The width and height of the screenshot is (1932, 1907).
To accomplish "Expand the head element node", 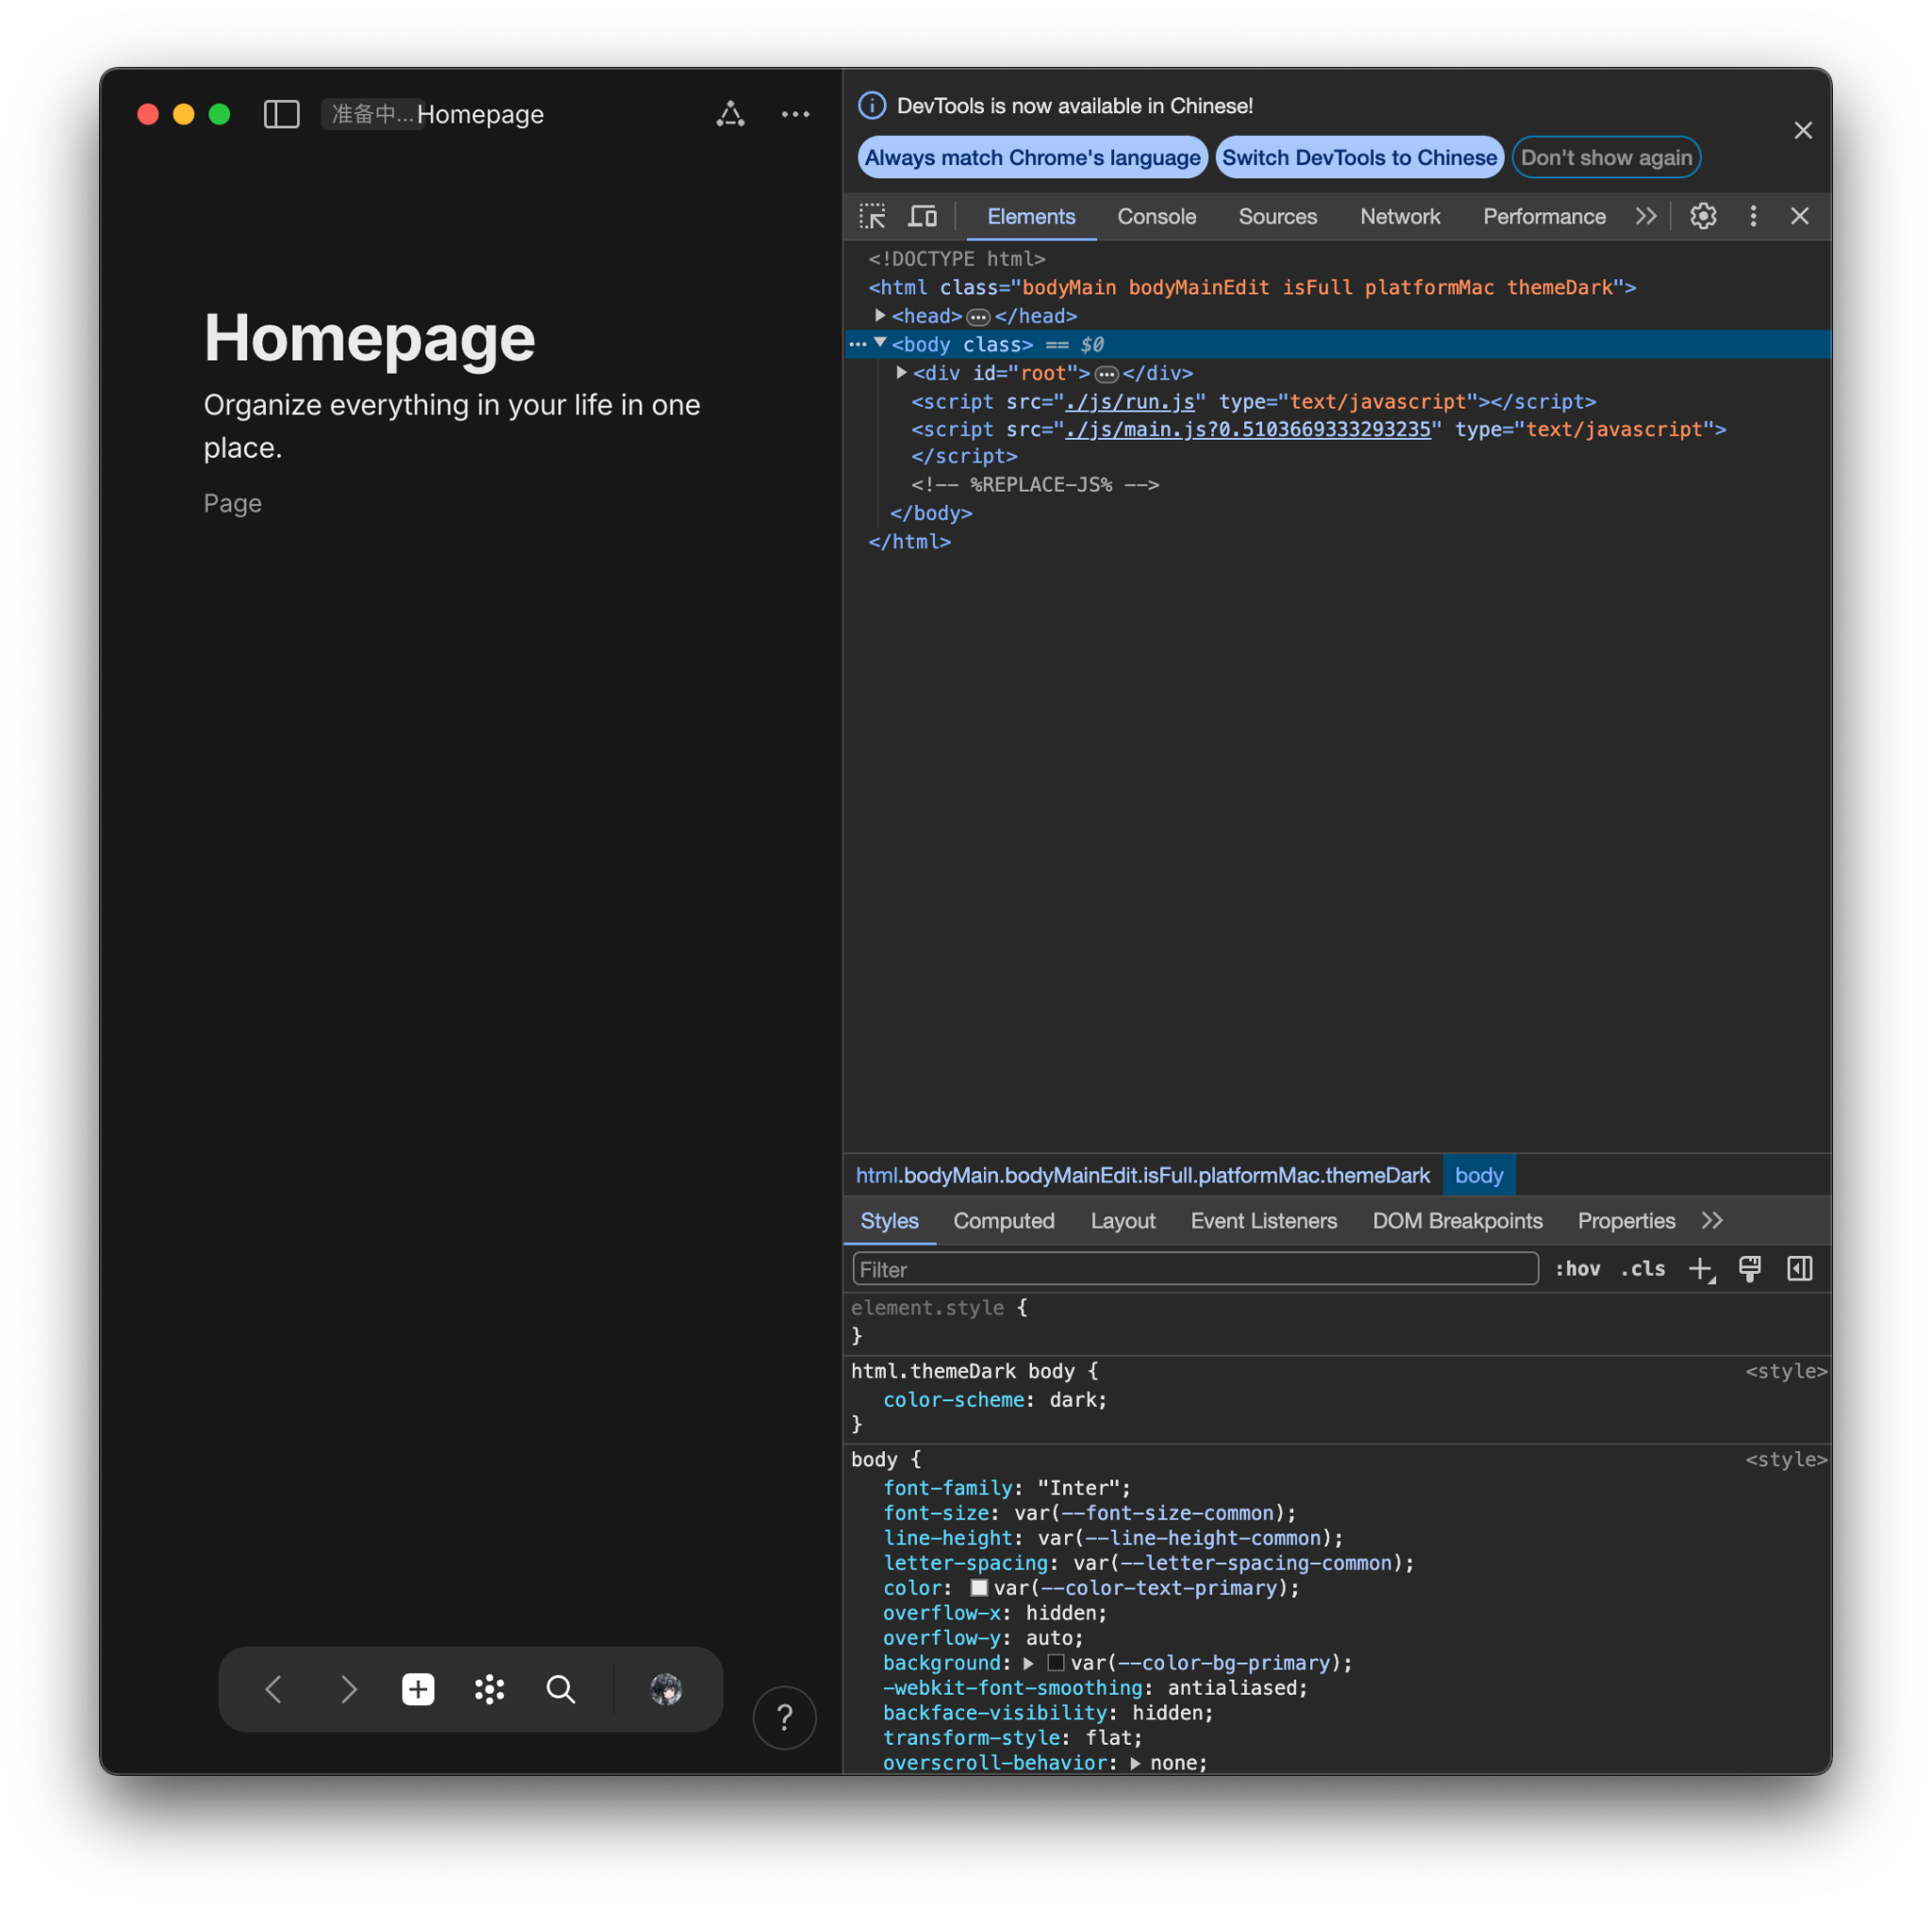I will (x=880, y=315).
